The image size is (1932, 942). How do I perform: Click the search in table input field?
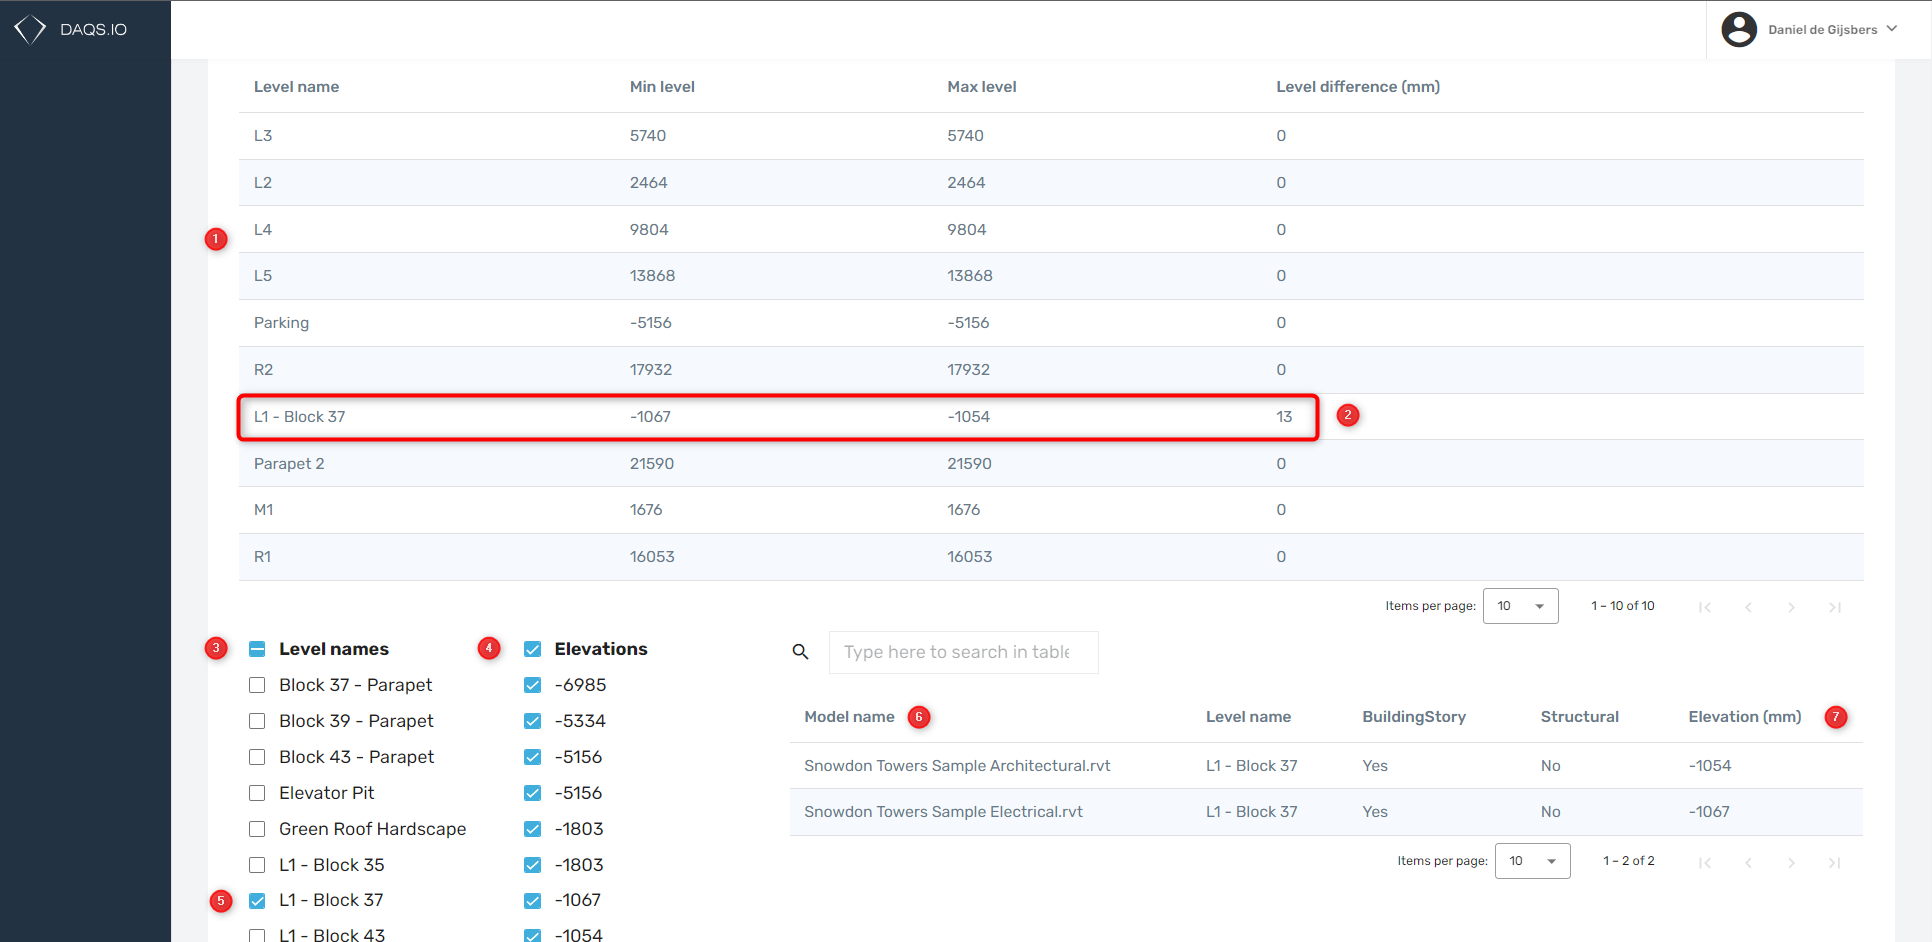coord(962,652)
